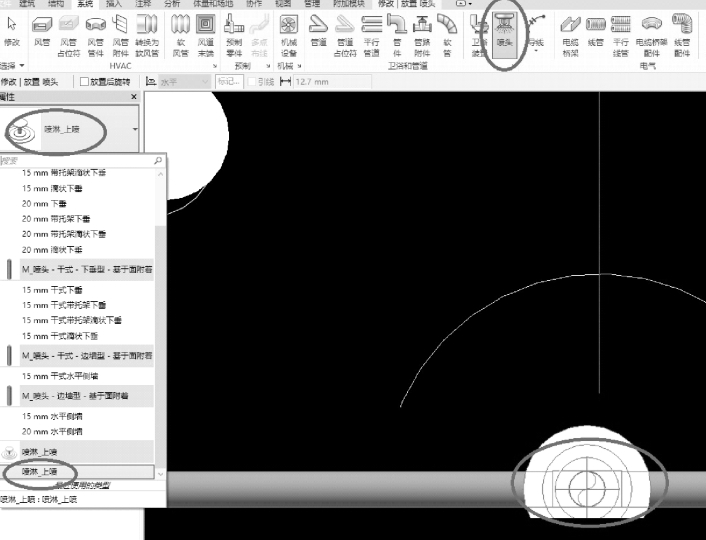Select the 软风管 flex duct tool
706x540 pixels.
pyautogui.click(x=180, y=35)
